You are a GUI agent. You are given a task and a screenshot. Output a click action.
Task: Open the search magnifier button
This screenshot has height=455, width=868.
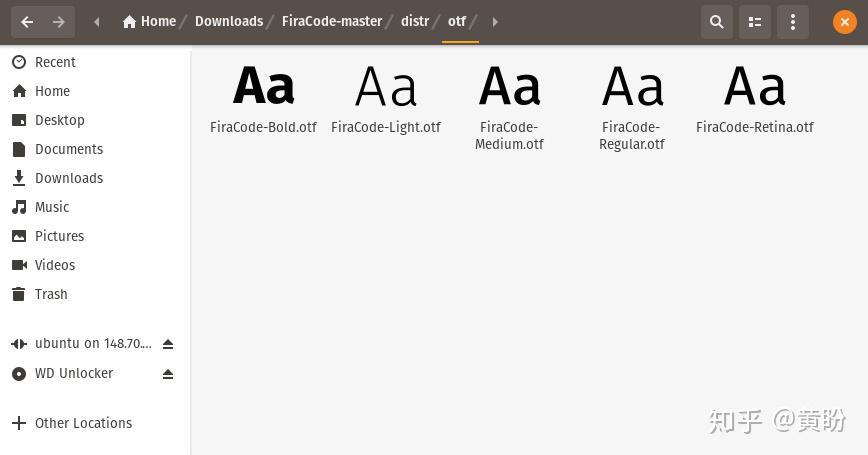[x=716, y=21]
